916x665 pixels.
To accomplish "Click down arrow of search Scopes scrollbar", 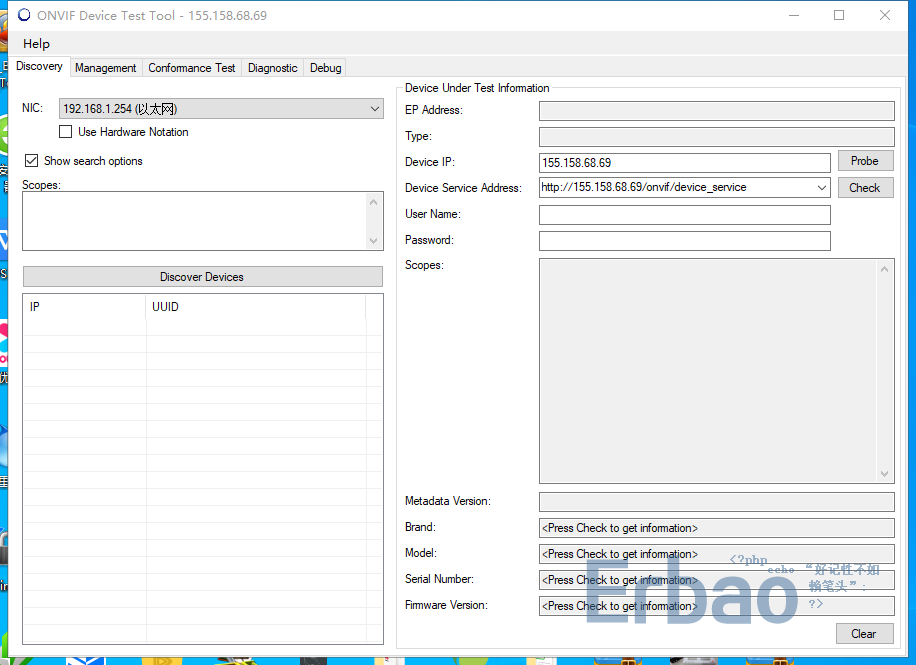I will click(374, 241).
